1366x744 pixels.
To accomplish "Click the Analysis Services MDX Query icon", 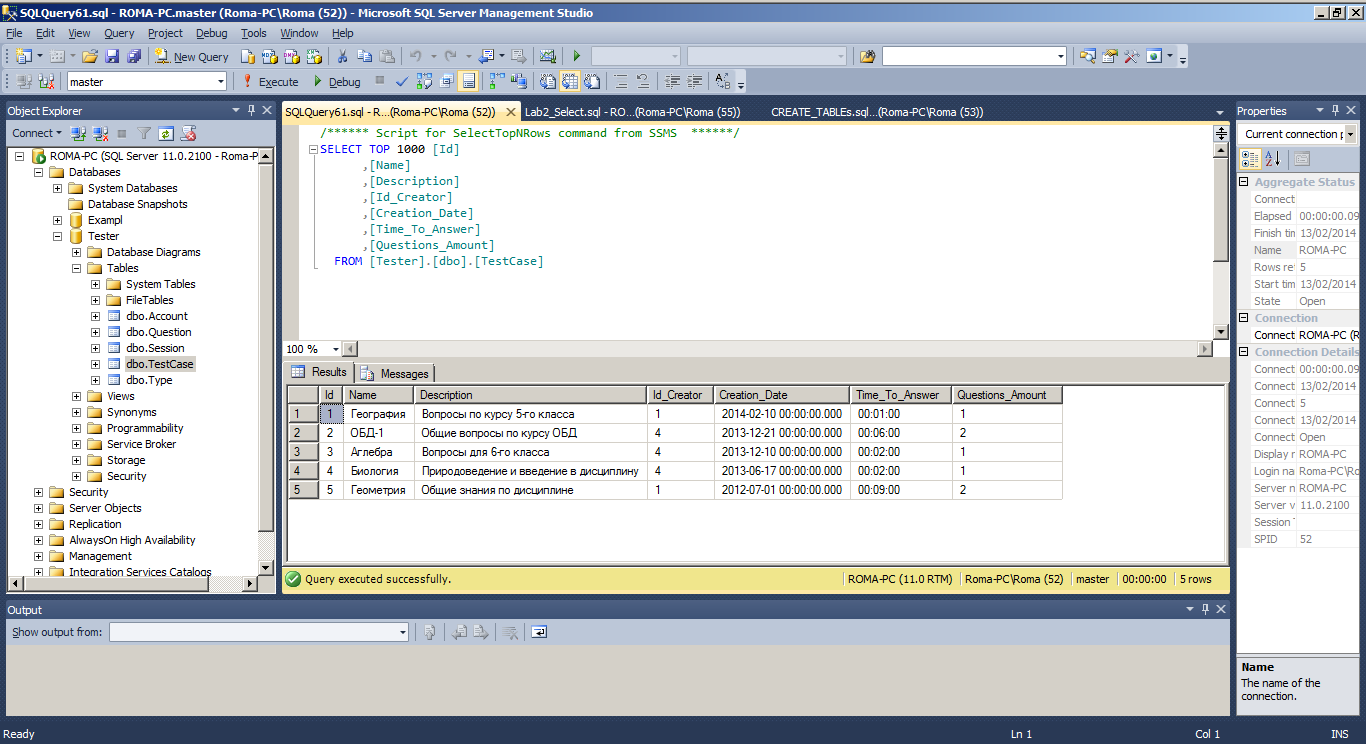I will (269, 57).
